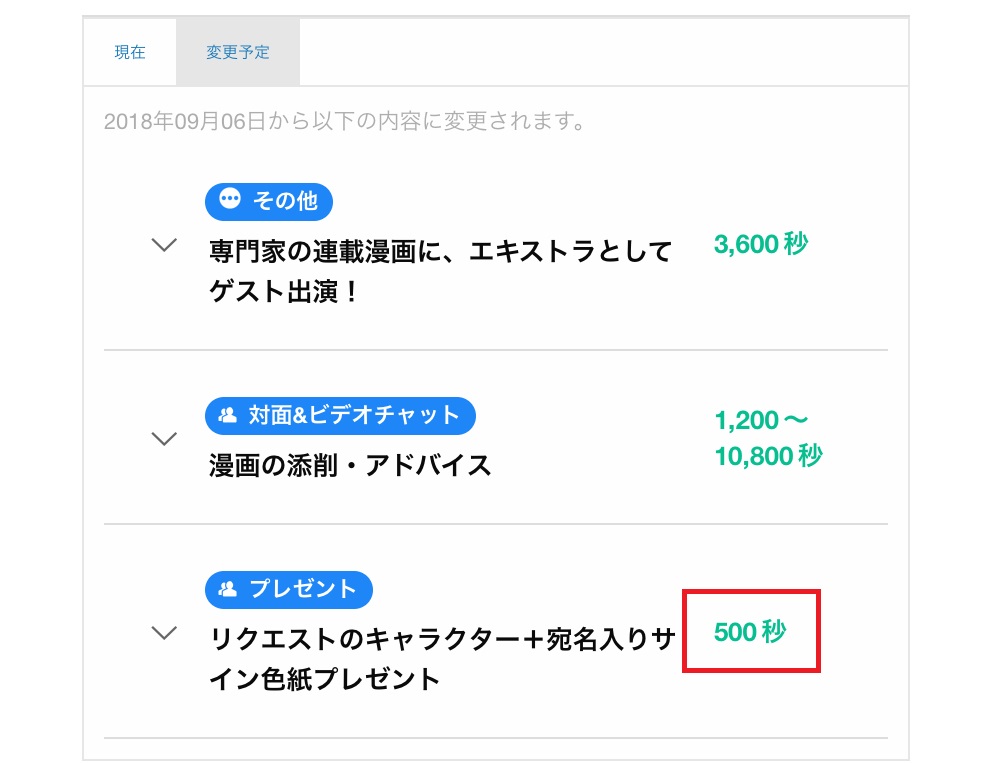The image size is (988, 763).
Task: Click the プレゼント label text
Action: click(x=303, y=589)
